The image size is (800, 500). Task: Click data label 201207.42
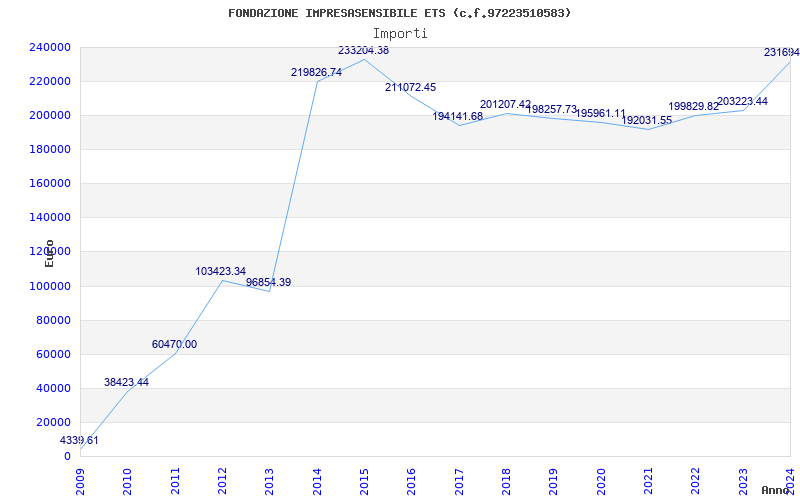pyautogui.click(x=506, y=104)
